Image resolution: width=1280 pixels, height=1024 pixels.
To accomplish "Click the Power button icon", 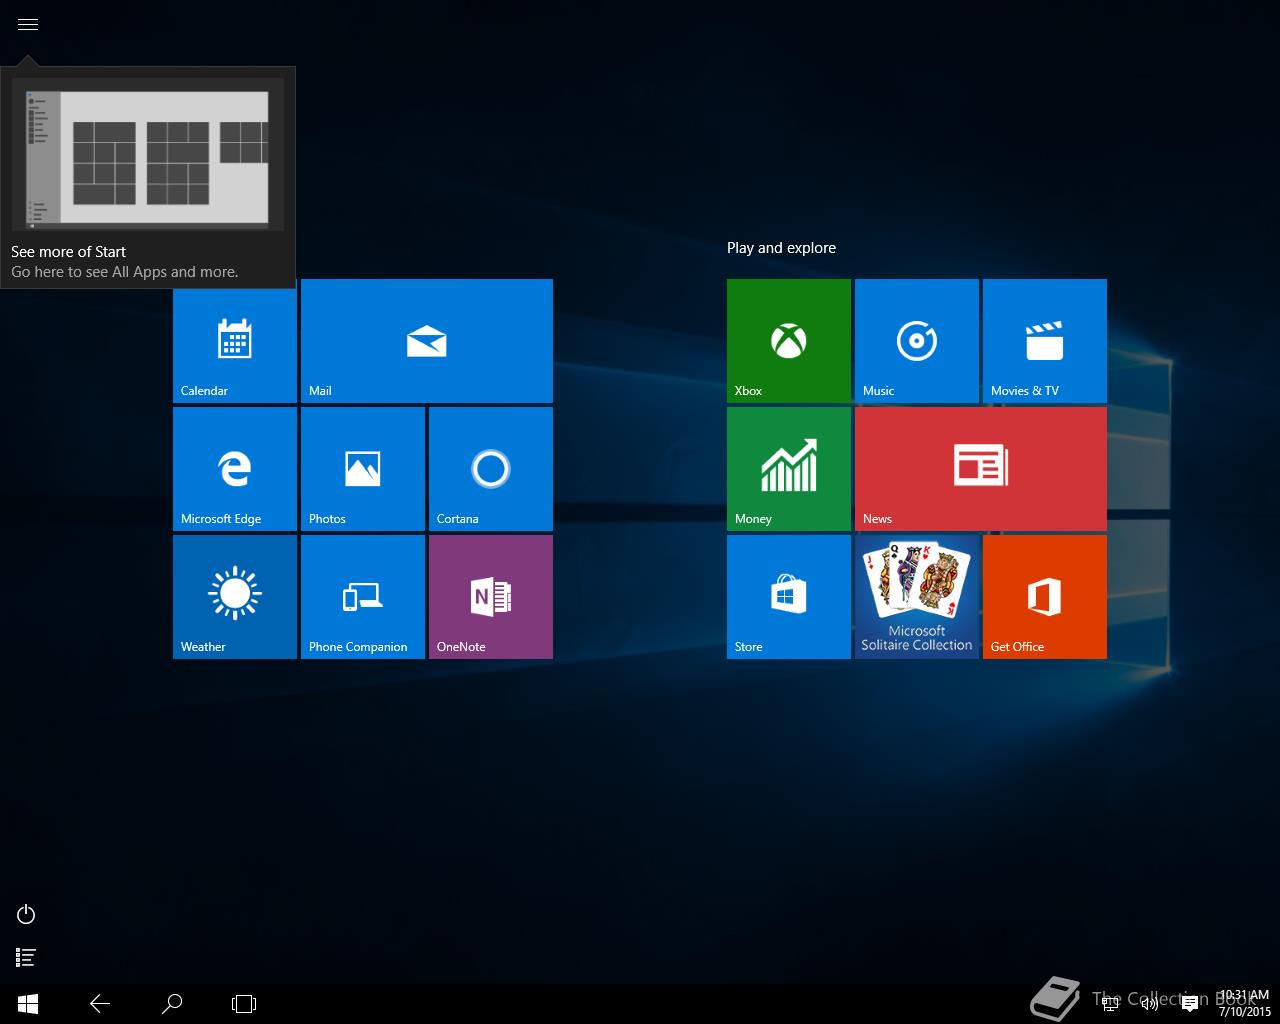I will click(27, 914).
